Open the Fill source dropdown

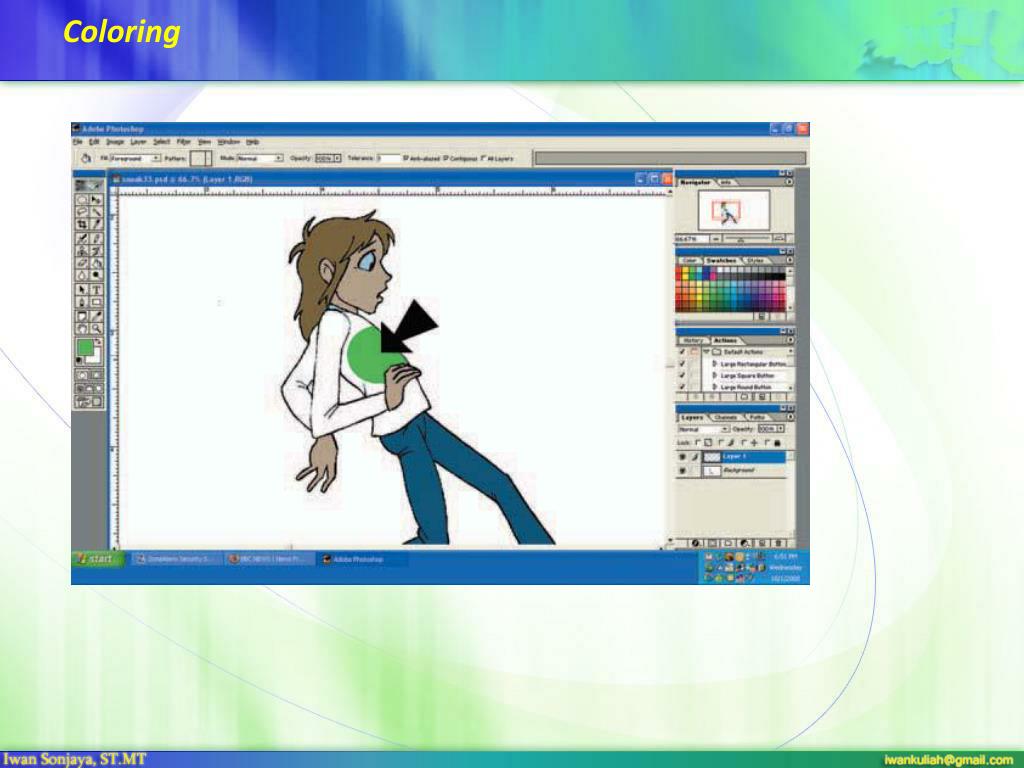(x=156, y=158)
